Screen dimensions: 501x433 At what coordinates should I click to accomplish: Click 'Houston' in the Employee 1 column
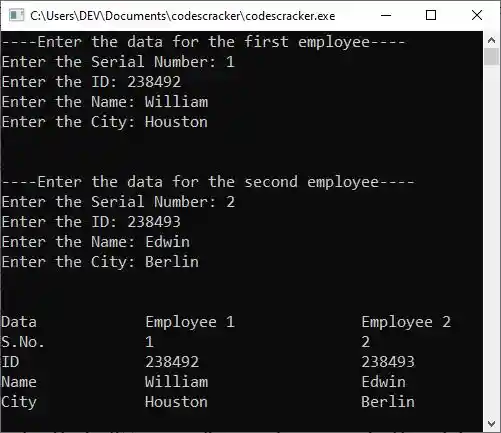[177, 402]
